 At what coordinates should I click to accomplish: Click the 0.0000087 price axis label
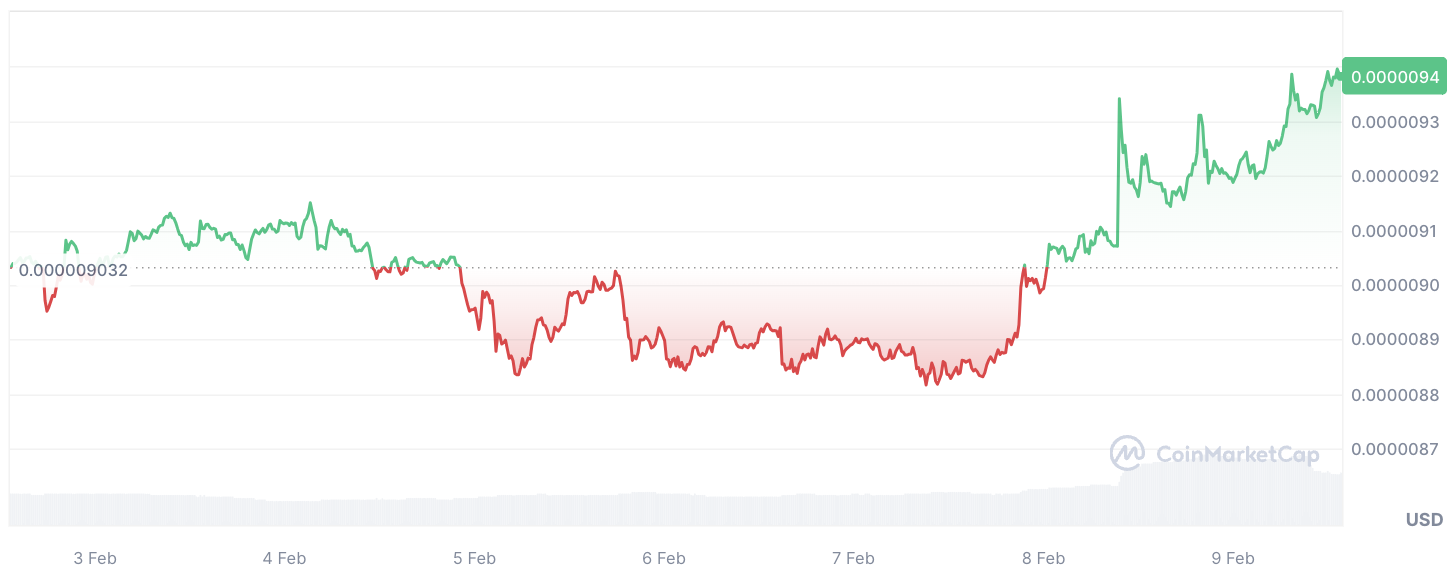1395,448
